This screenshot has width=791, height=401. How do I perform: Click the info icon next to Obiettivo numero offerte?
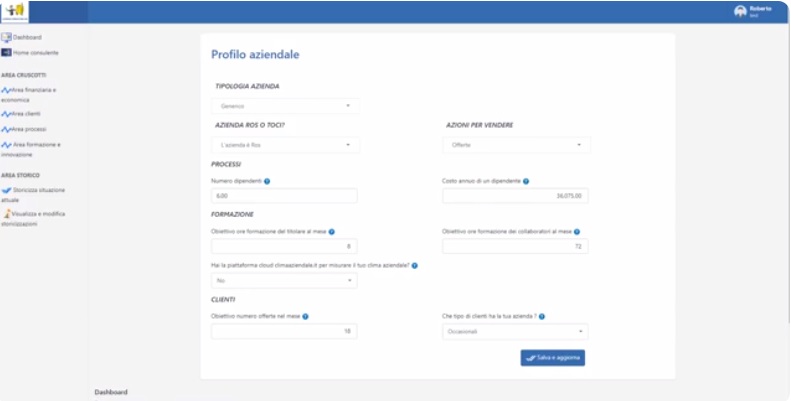[x=305, y=316]
